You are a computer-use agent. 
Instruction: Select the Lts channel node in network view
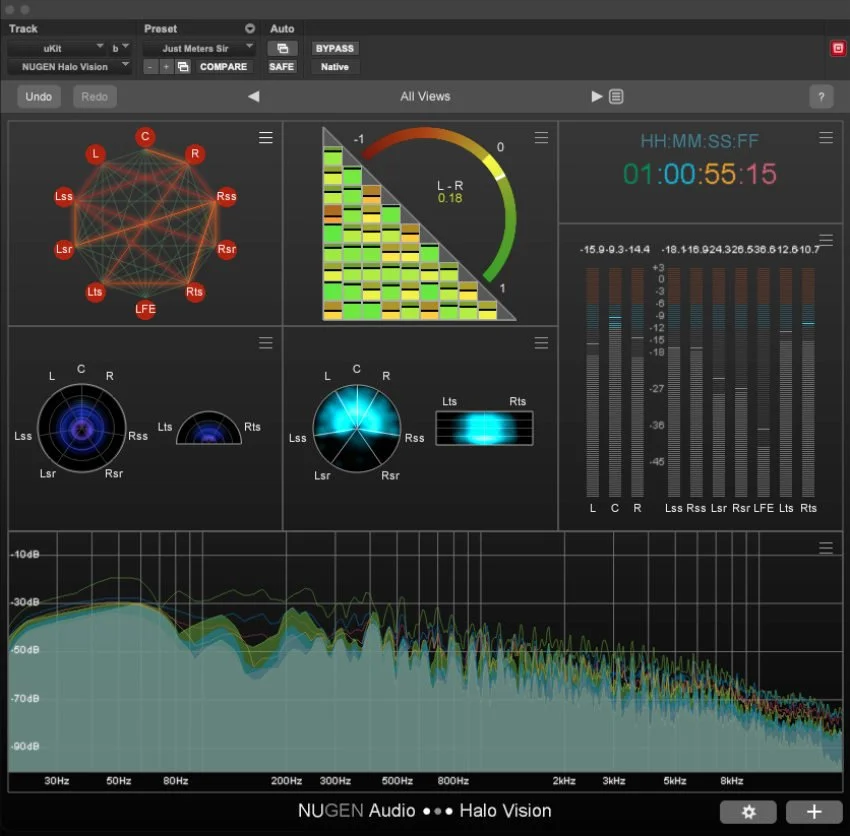click(x=95, y=292)
